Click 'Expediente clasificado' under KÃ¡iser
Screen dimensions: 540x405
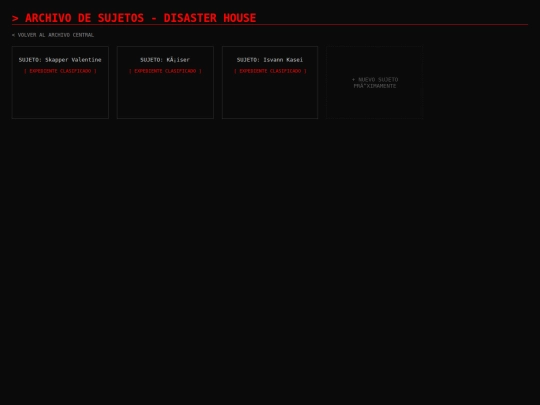point(165,71)
